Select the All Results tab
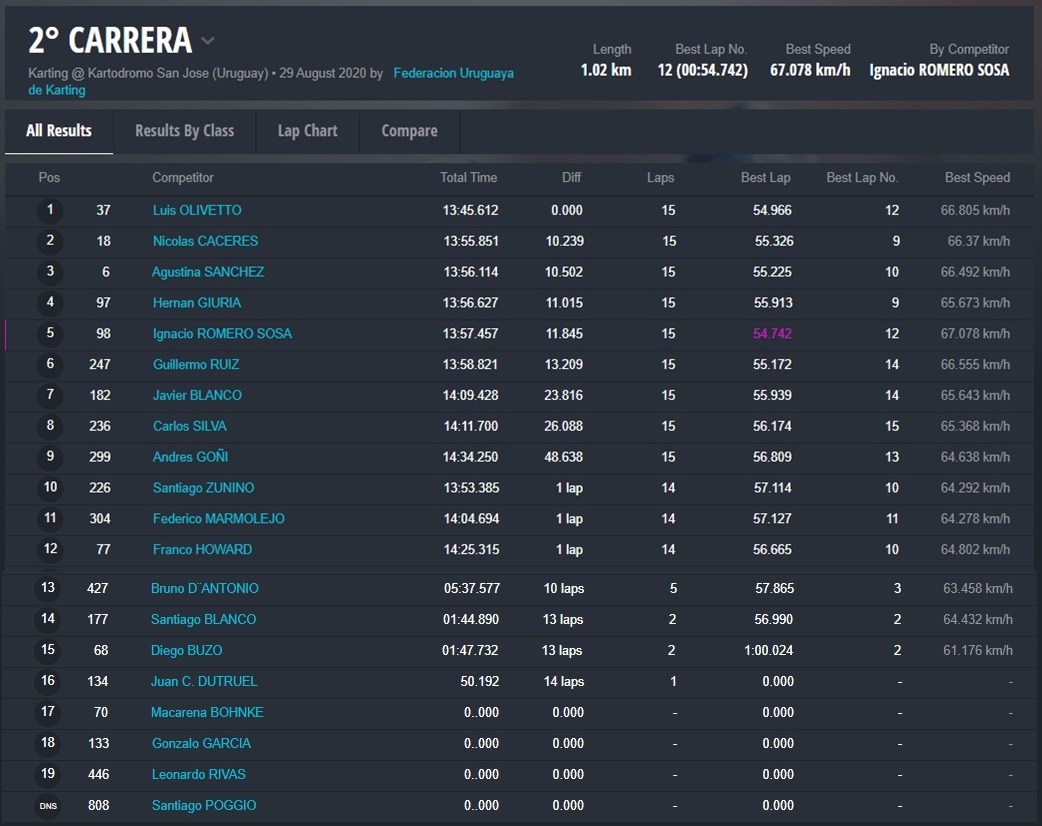1042x826 pixels. click(59, 131)
